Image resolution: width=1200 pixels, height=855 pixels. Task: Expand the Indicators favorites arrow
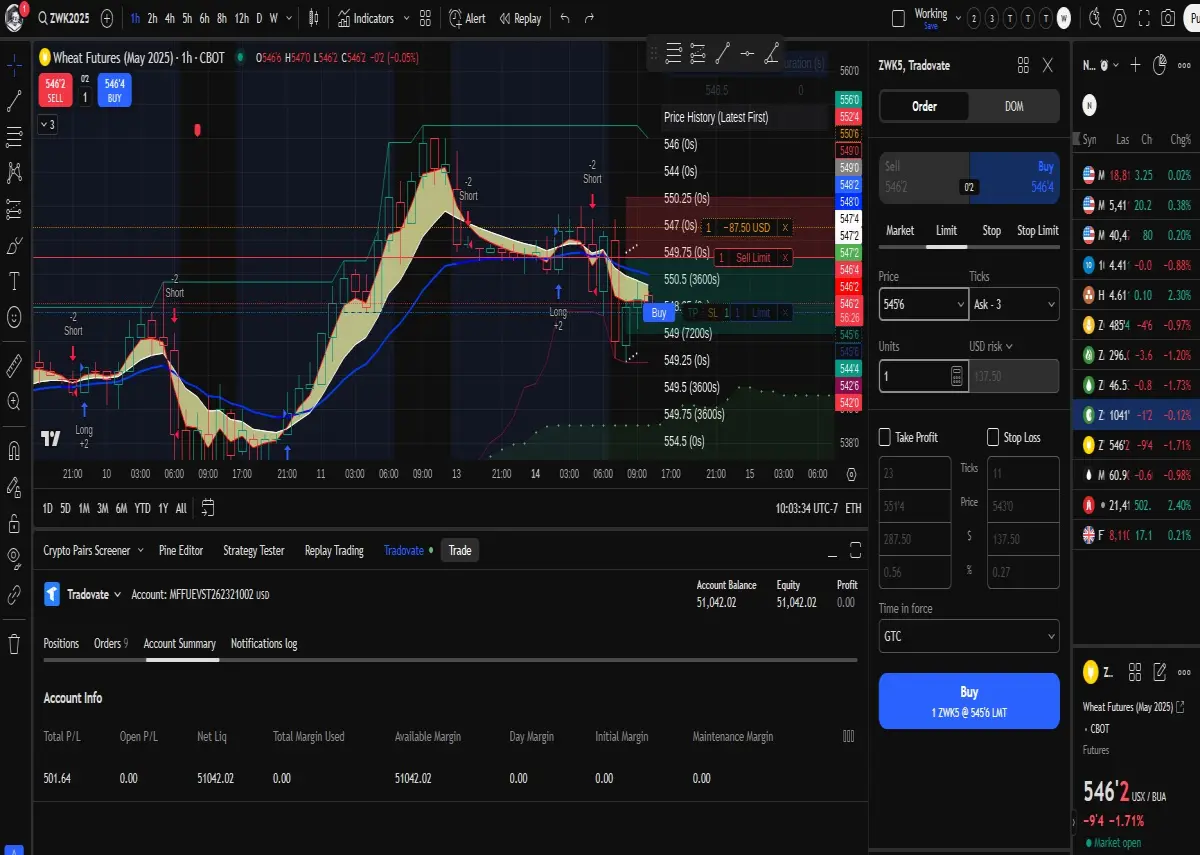click(405, 18)
